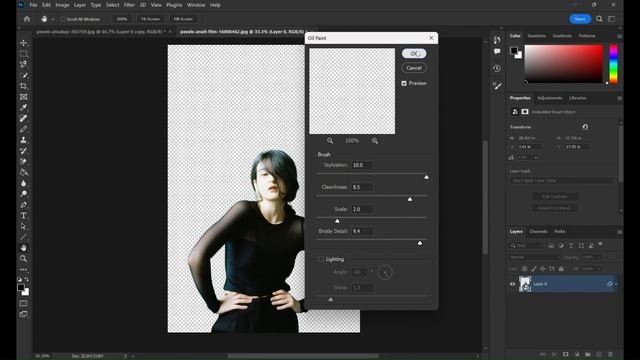Image resolution: width=640 pixels, height=360 pixels.
Task: Click the Share button
Action: click(580, 19)
